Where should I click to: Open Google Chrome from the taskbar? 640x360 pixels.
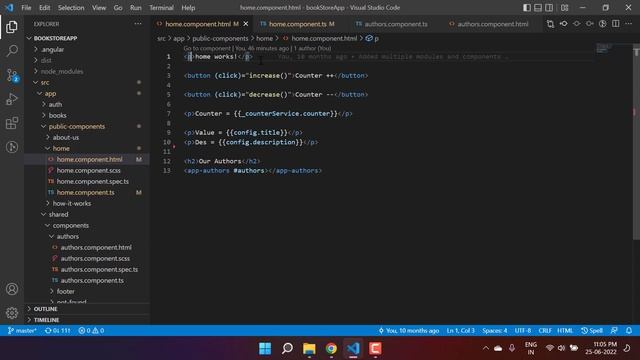coord(331,349)
